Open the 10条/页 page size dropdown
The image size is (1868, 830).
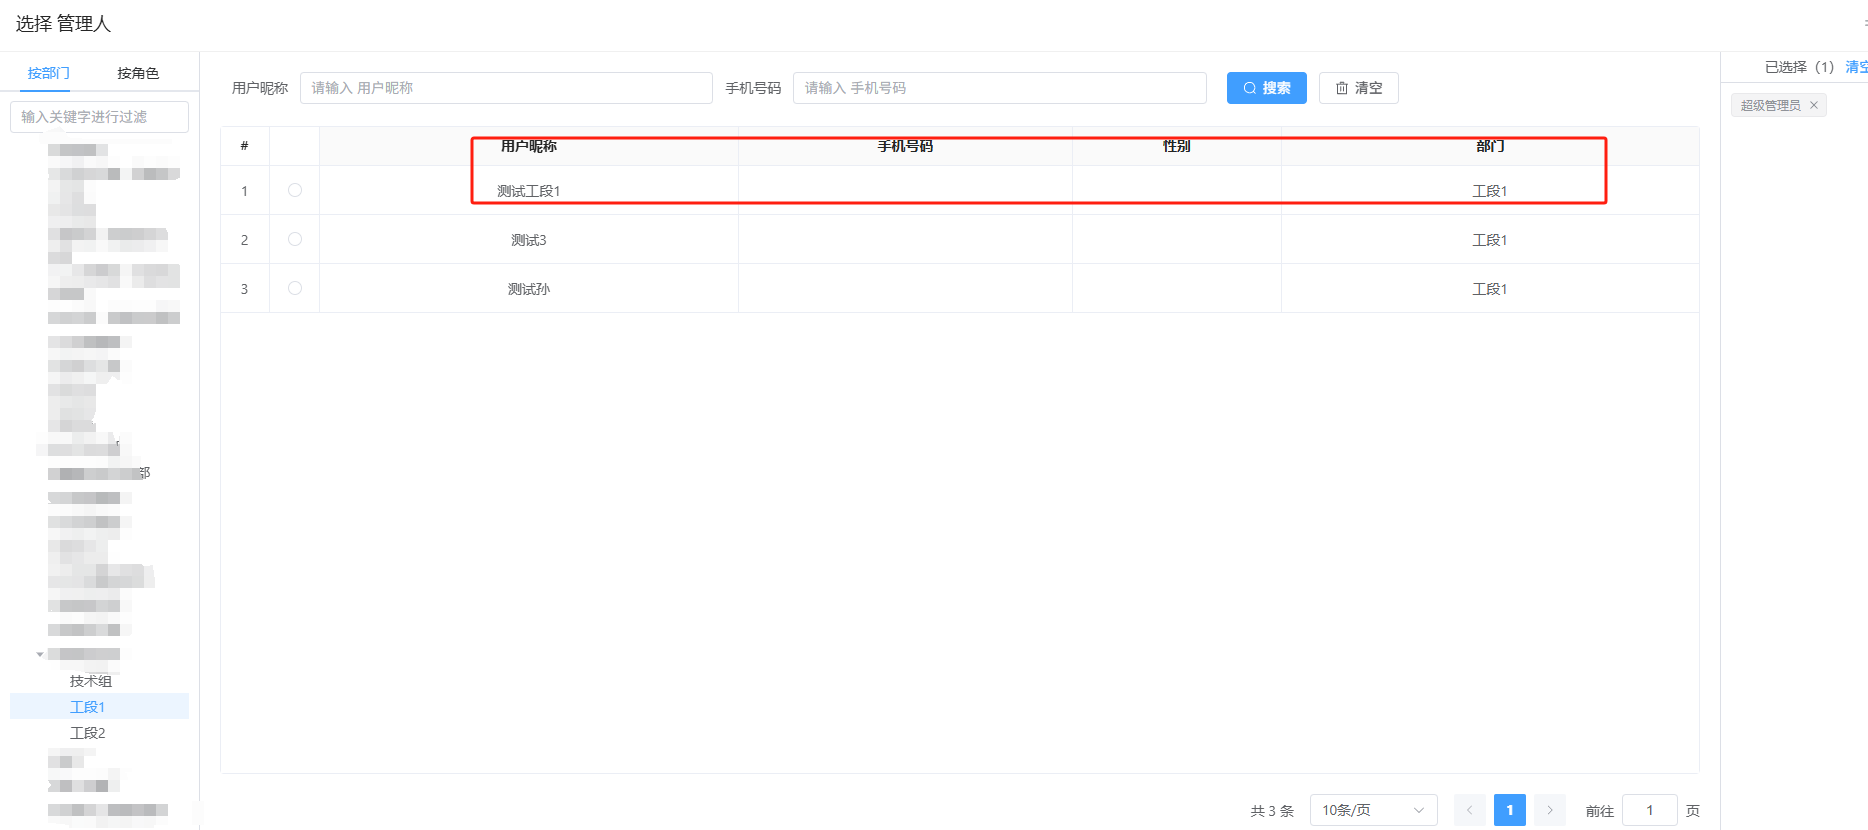pyautogui.click(x=1372, y=810)
